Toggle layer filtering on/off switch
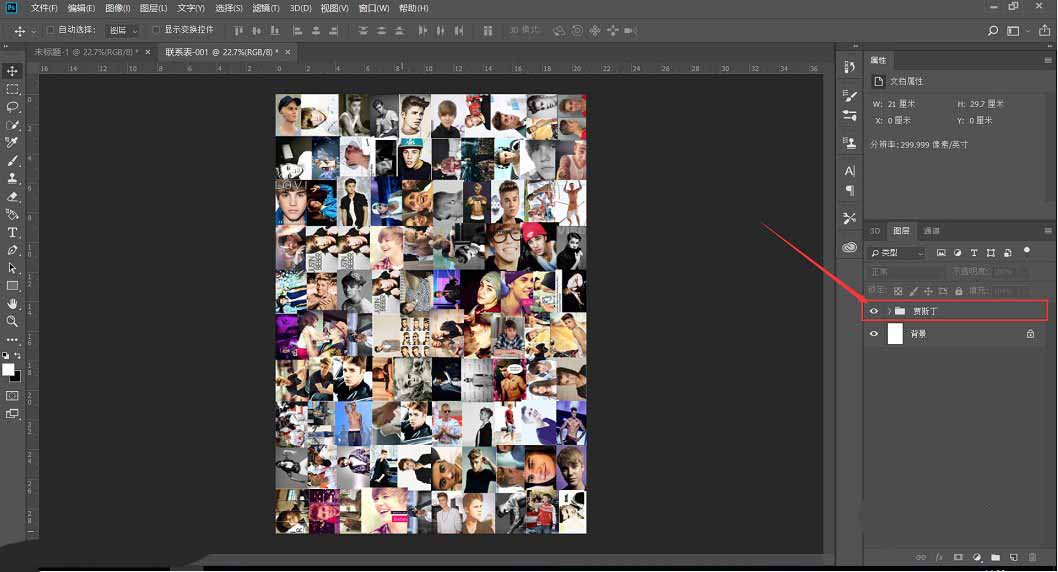This screenshot has height=572, width=1058. tap(1027, 251)
